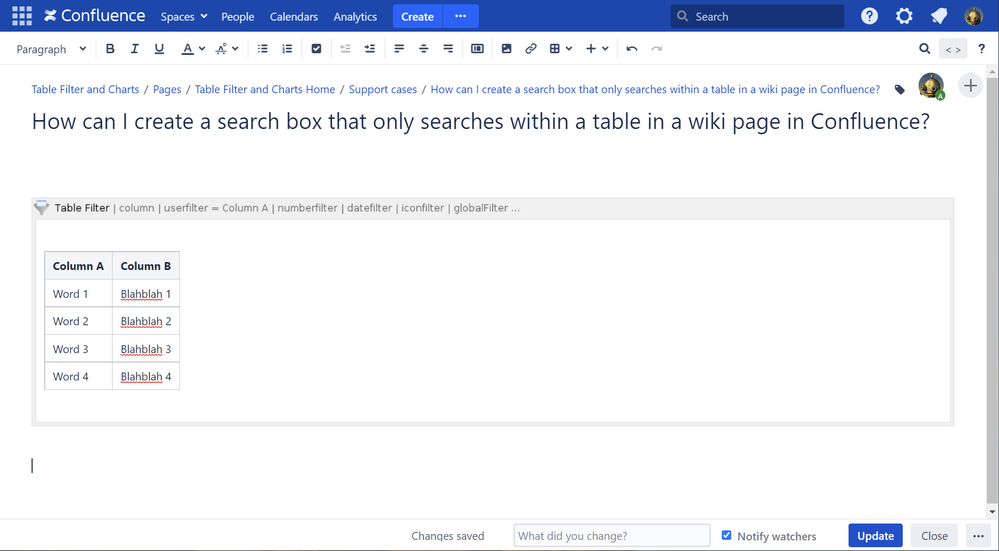Go to Table Filter and Charts breadcrumb
The width and height of the screenshot is (999, 551).
[85, 89]
